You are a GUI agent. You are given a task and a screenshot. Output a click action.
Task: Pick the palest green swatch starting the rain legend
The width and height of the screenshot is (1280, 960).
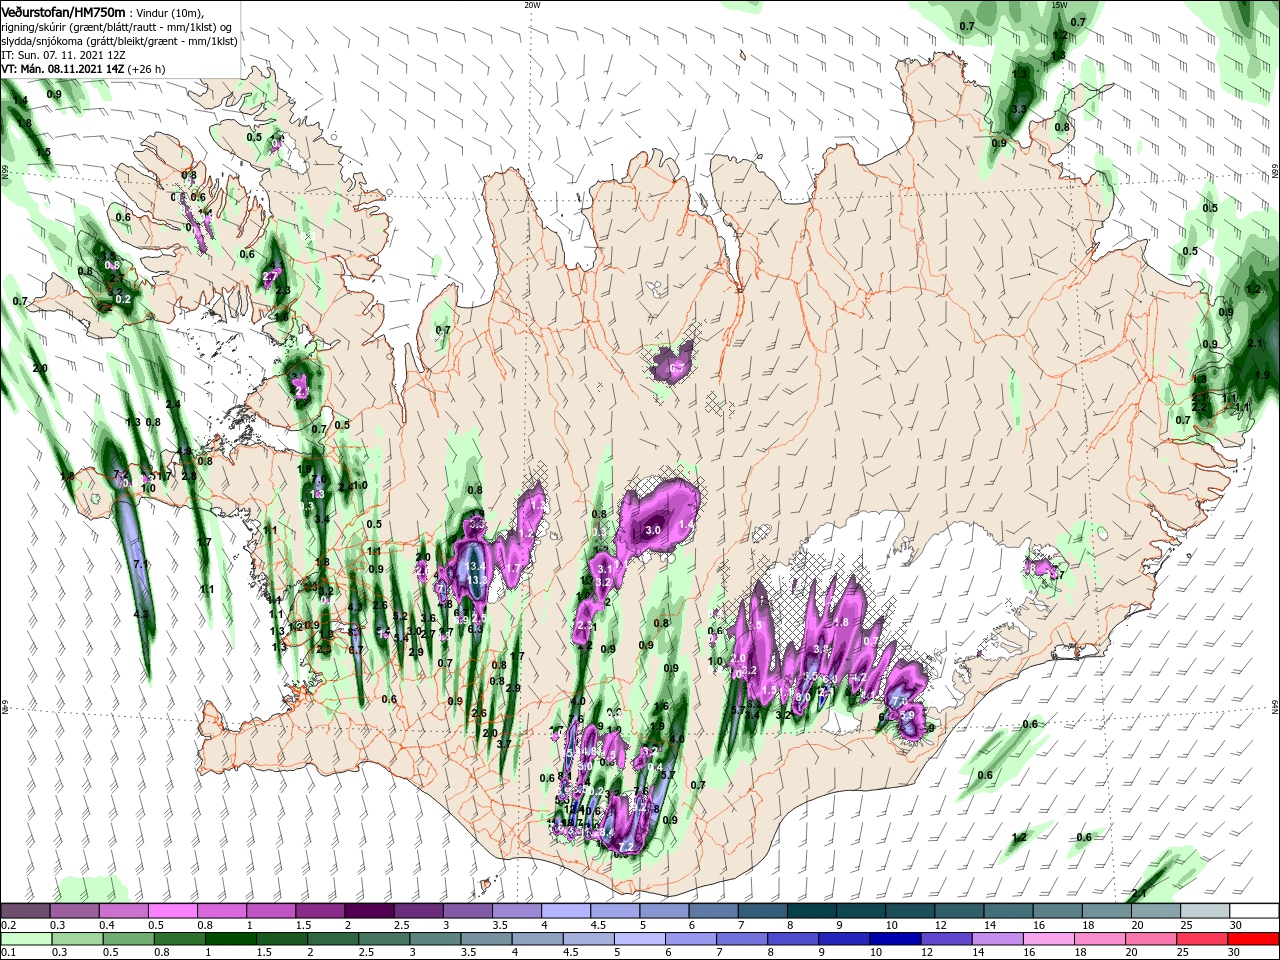[25, 939]
